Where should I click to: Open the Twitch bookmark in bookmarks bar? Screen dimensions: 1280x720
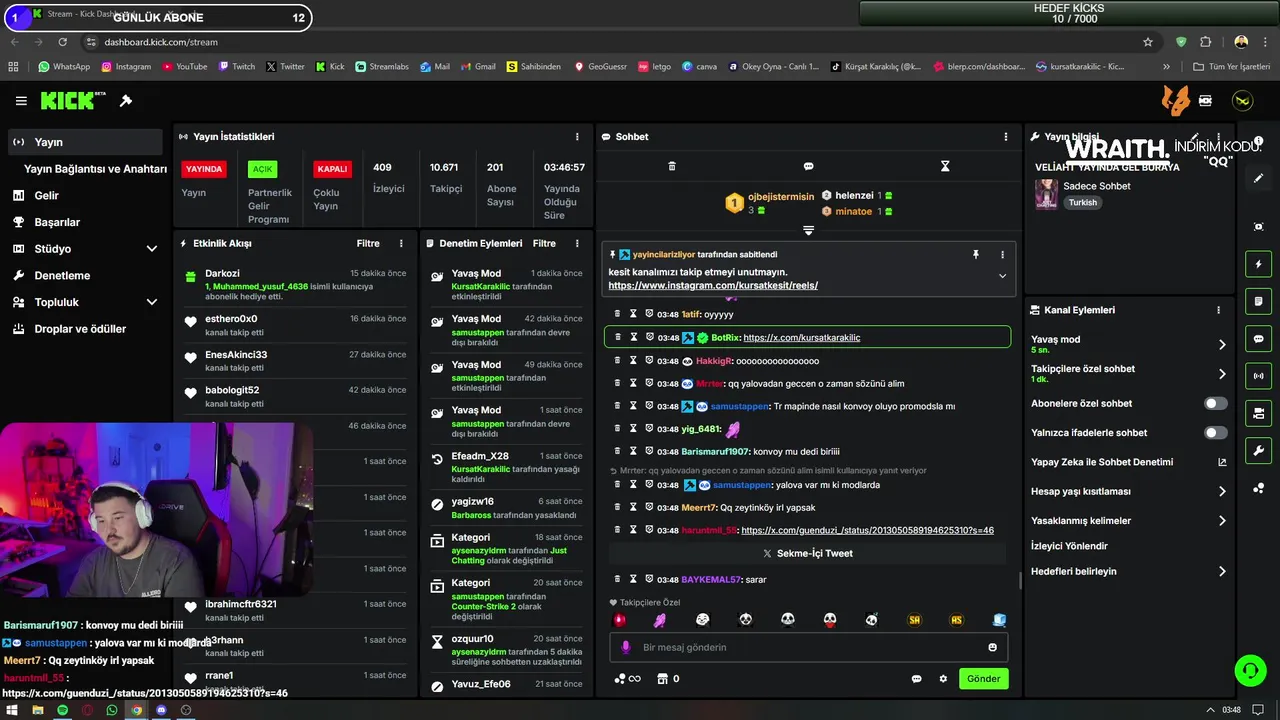point(236,67)
